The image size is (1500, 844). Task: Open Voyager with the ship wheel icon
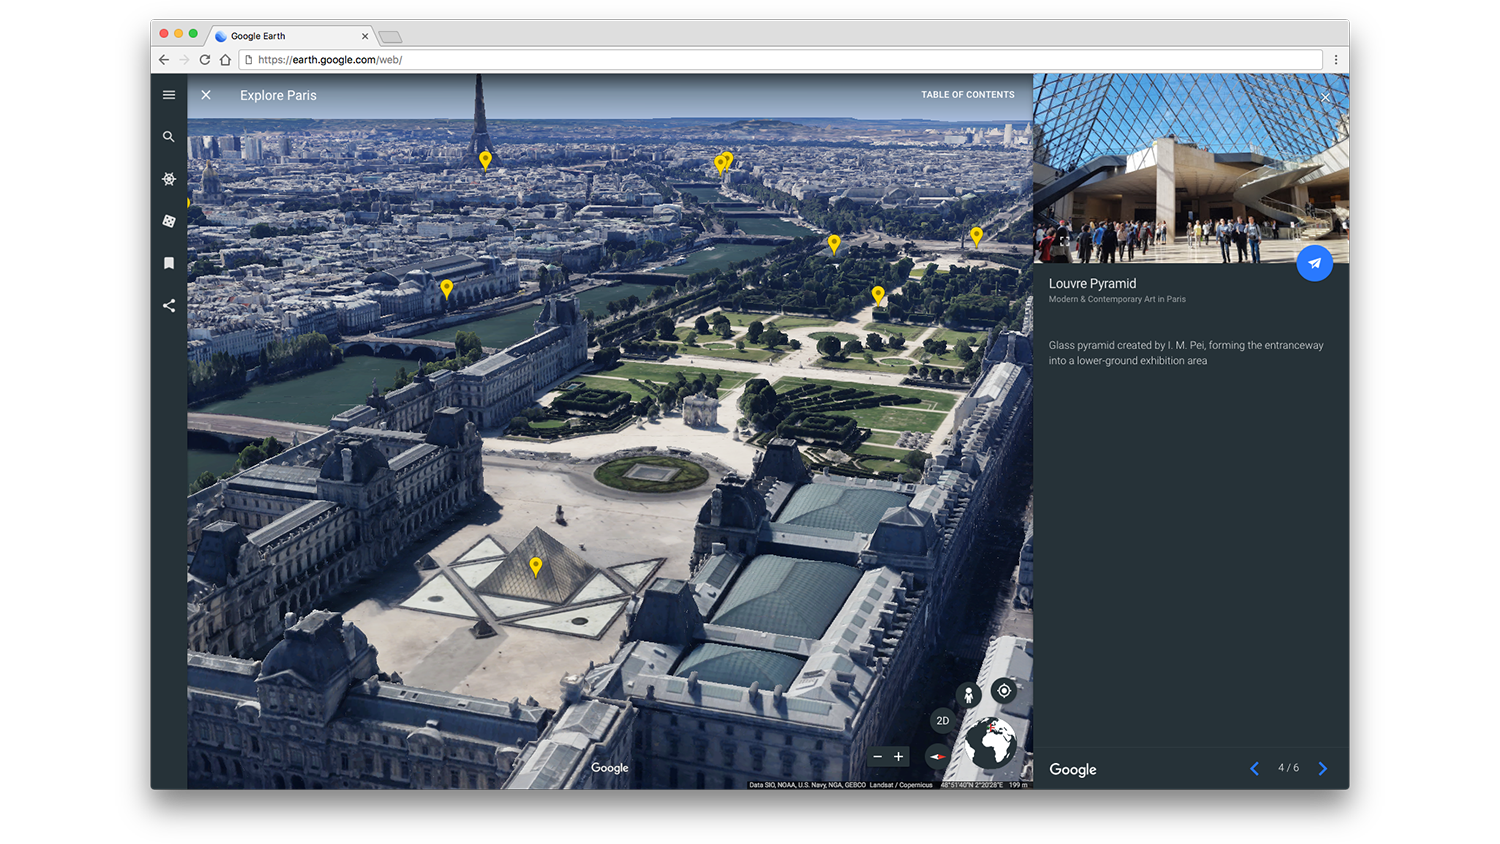point(169,179)
